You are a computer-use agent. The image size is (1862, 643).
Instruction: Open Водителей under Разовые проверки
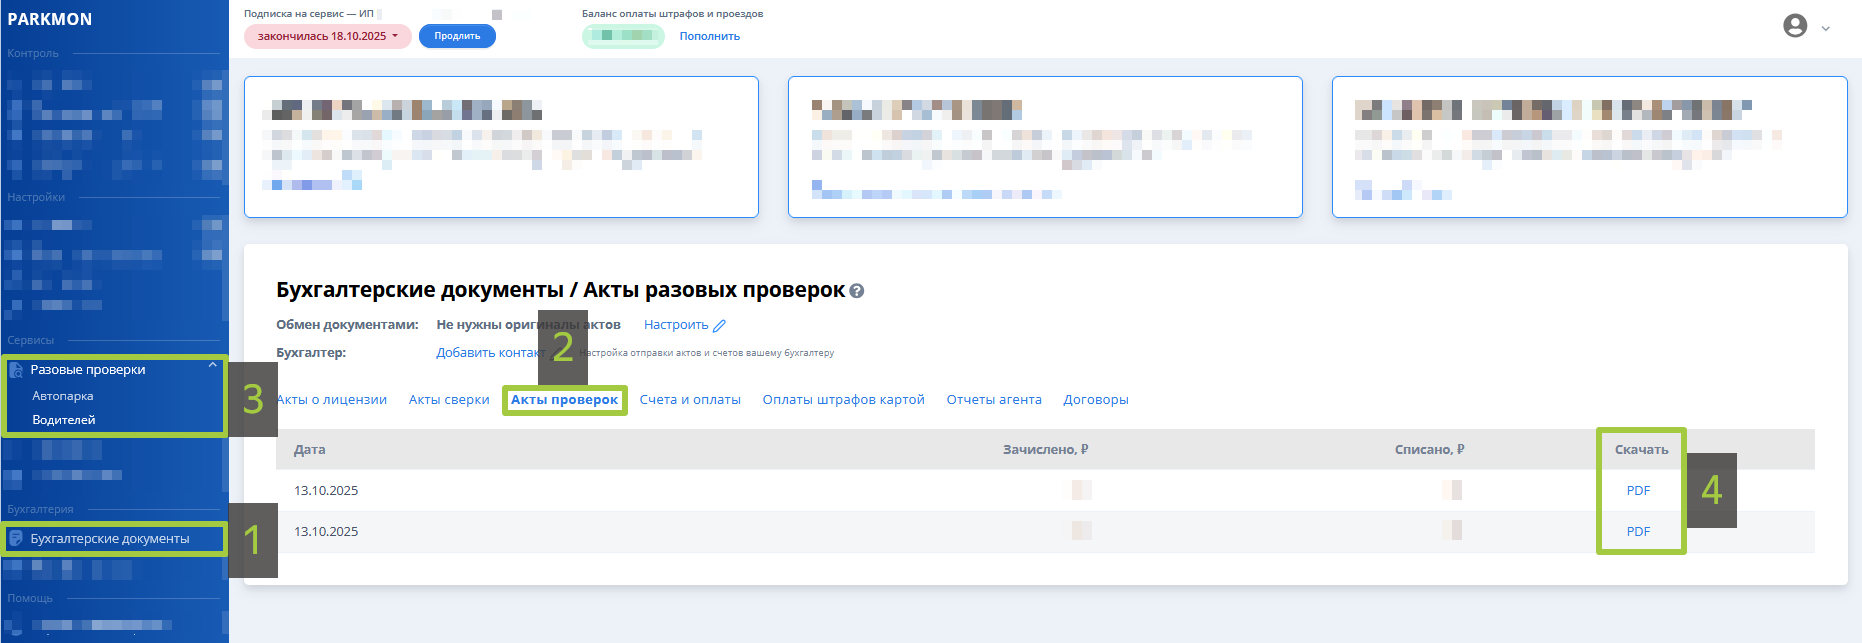pyautogui.click(x=64, y=420)
